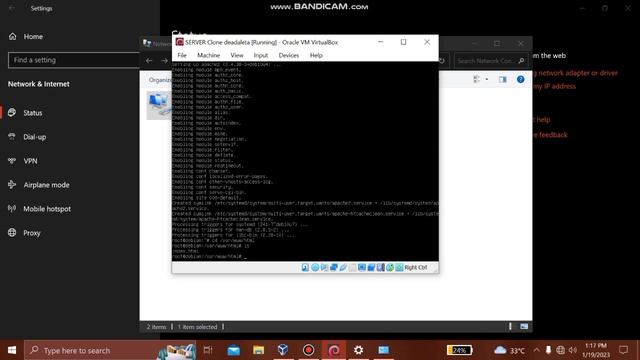Click the volume speaker tray icon
The width and height of the screenshot is (640, 360).
(x=573, y=350)
